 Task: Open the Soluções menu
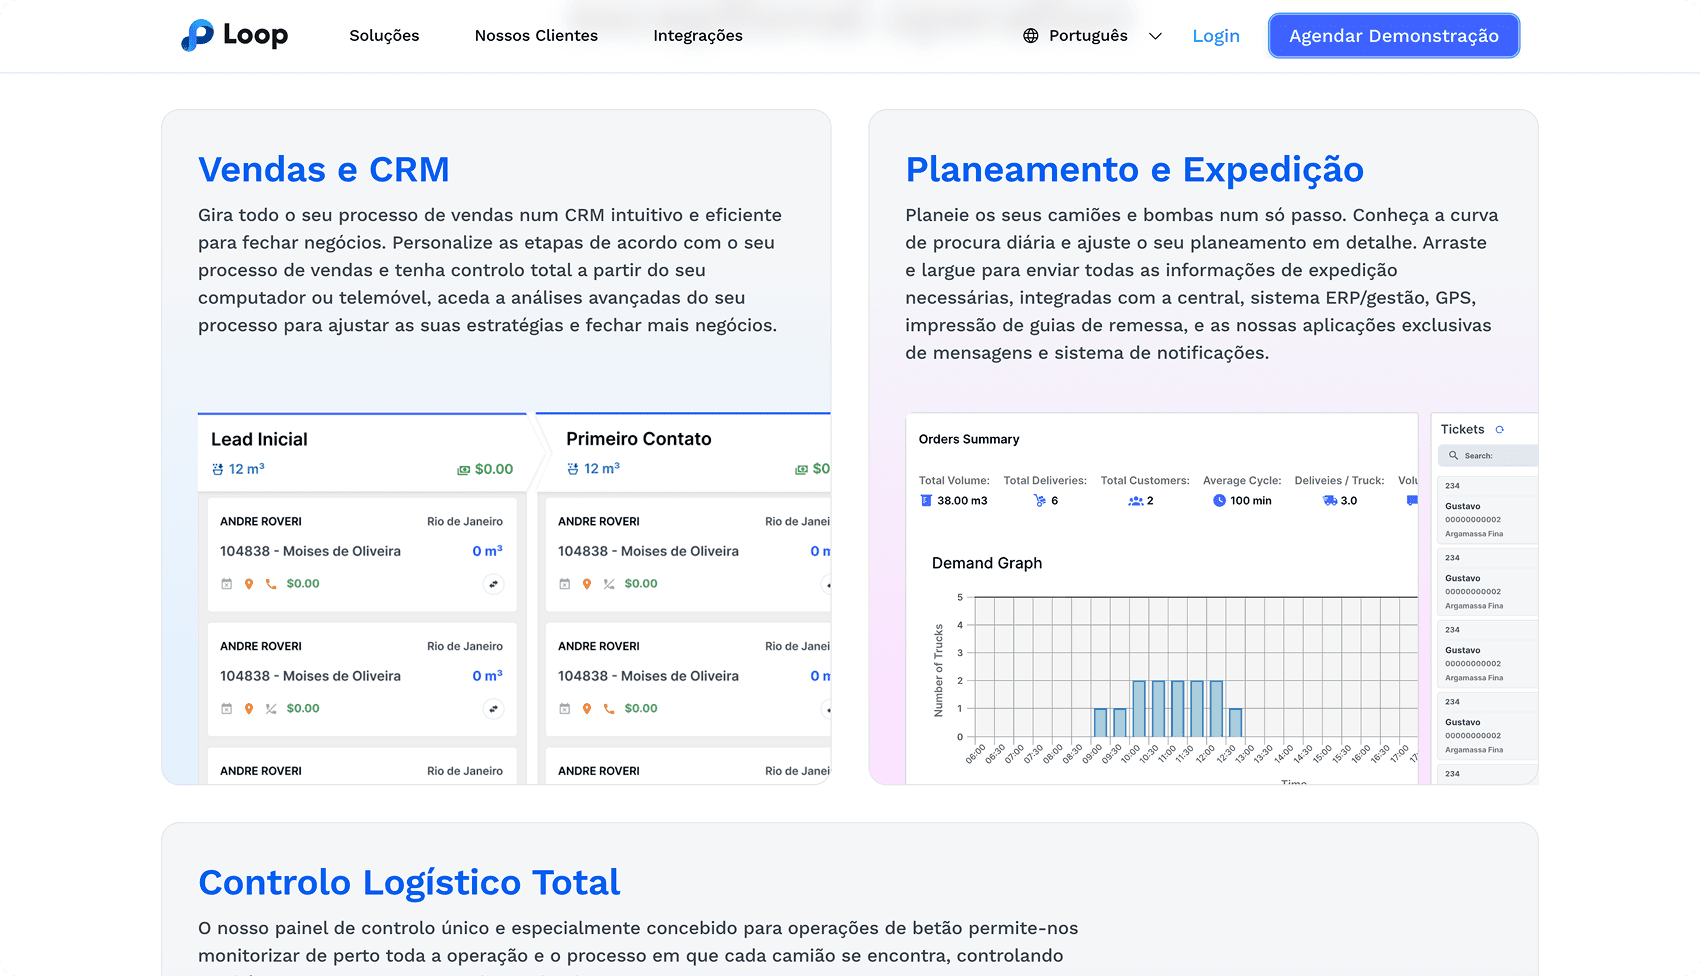(384, 36)
